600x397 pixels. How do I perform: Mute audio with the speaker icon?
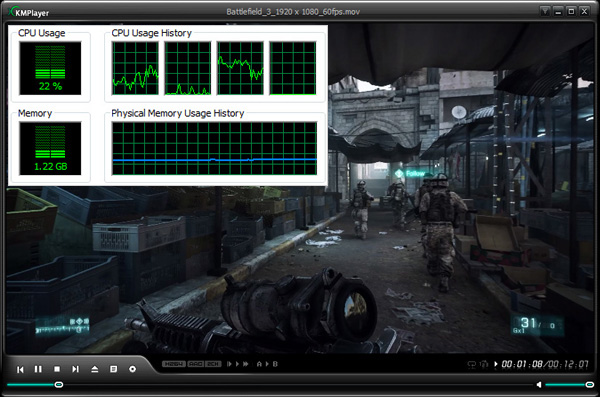pos(539,384)
